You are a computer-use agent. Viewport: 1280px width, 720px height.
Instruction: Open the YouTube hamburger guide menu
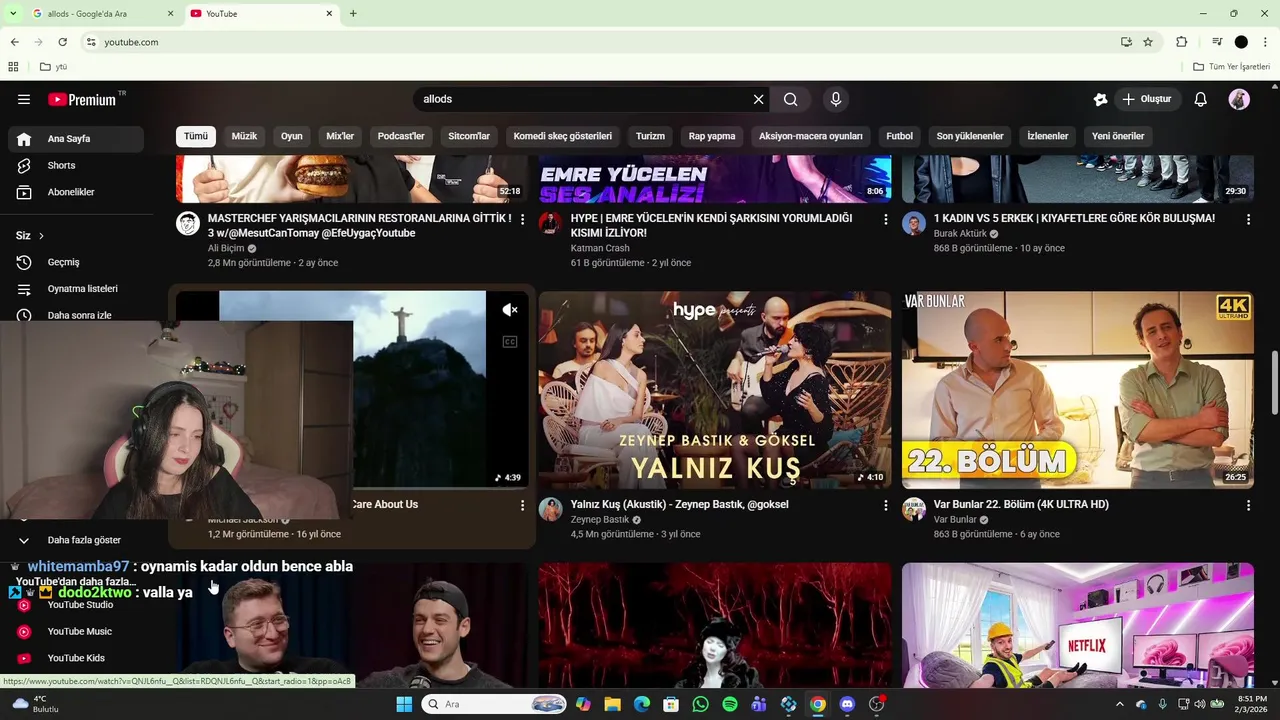pos(24,99)
